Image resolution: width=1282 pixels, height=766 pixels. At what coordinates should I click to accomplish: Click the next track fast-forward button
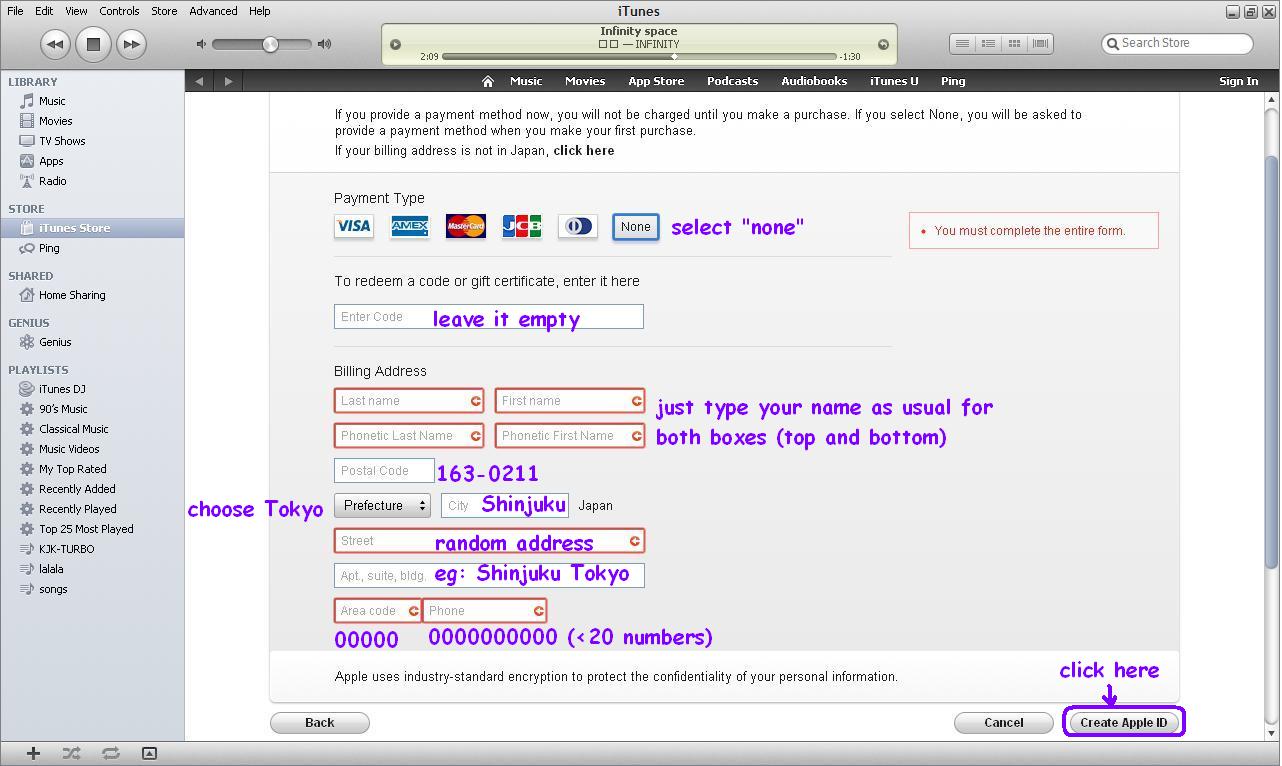point(131,44)
